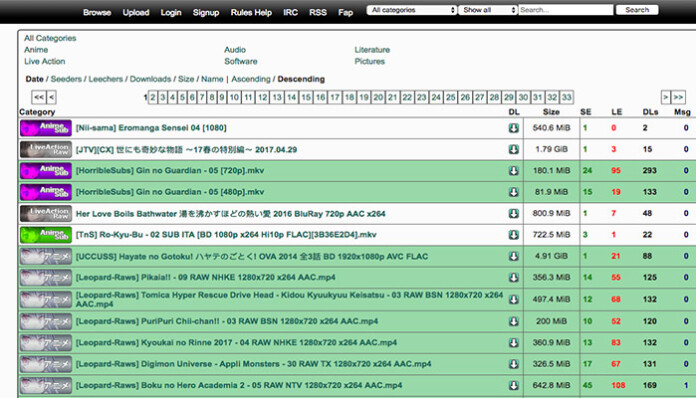Download PuriPuri Chii-chan 03 torrent icon
696x398 pixels.
click(x=514, y=321)
